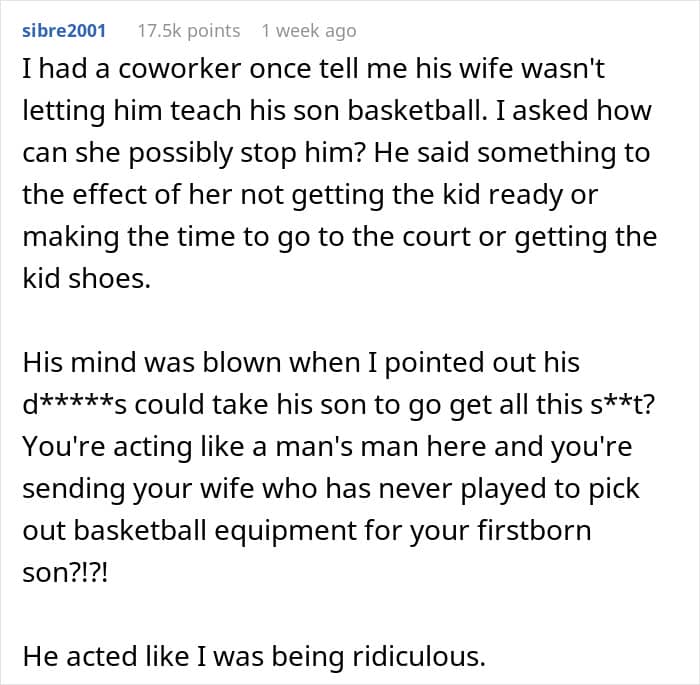Click the words 'kid shoes.'
The width and height of the screenshot is (700, 685).
(85, 280)
